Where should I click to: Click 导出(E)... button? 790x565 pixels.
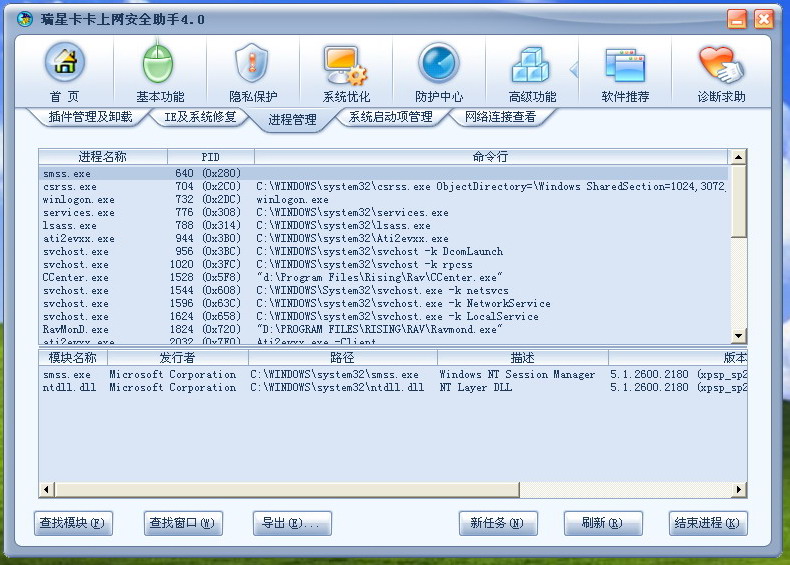coord(292,523)
